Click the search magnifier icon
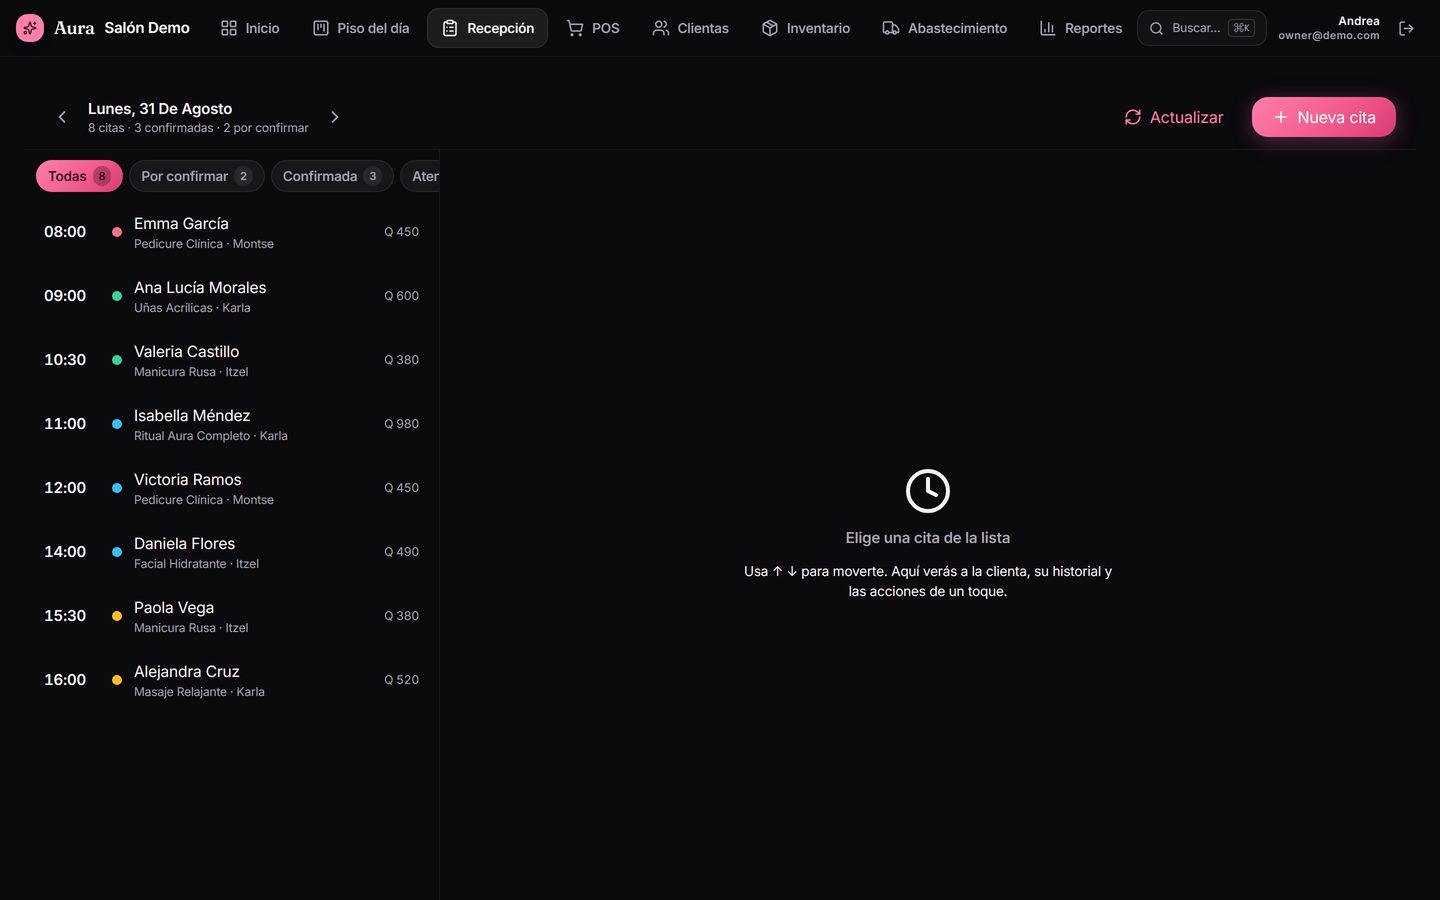The width and height of the screenshot is (1440, 900). [x=1156, y=28]
